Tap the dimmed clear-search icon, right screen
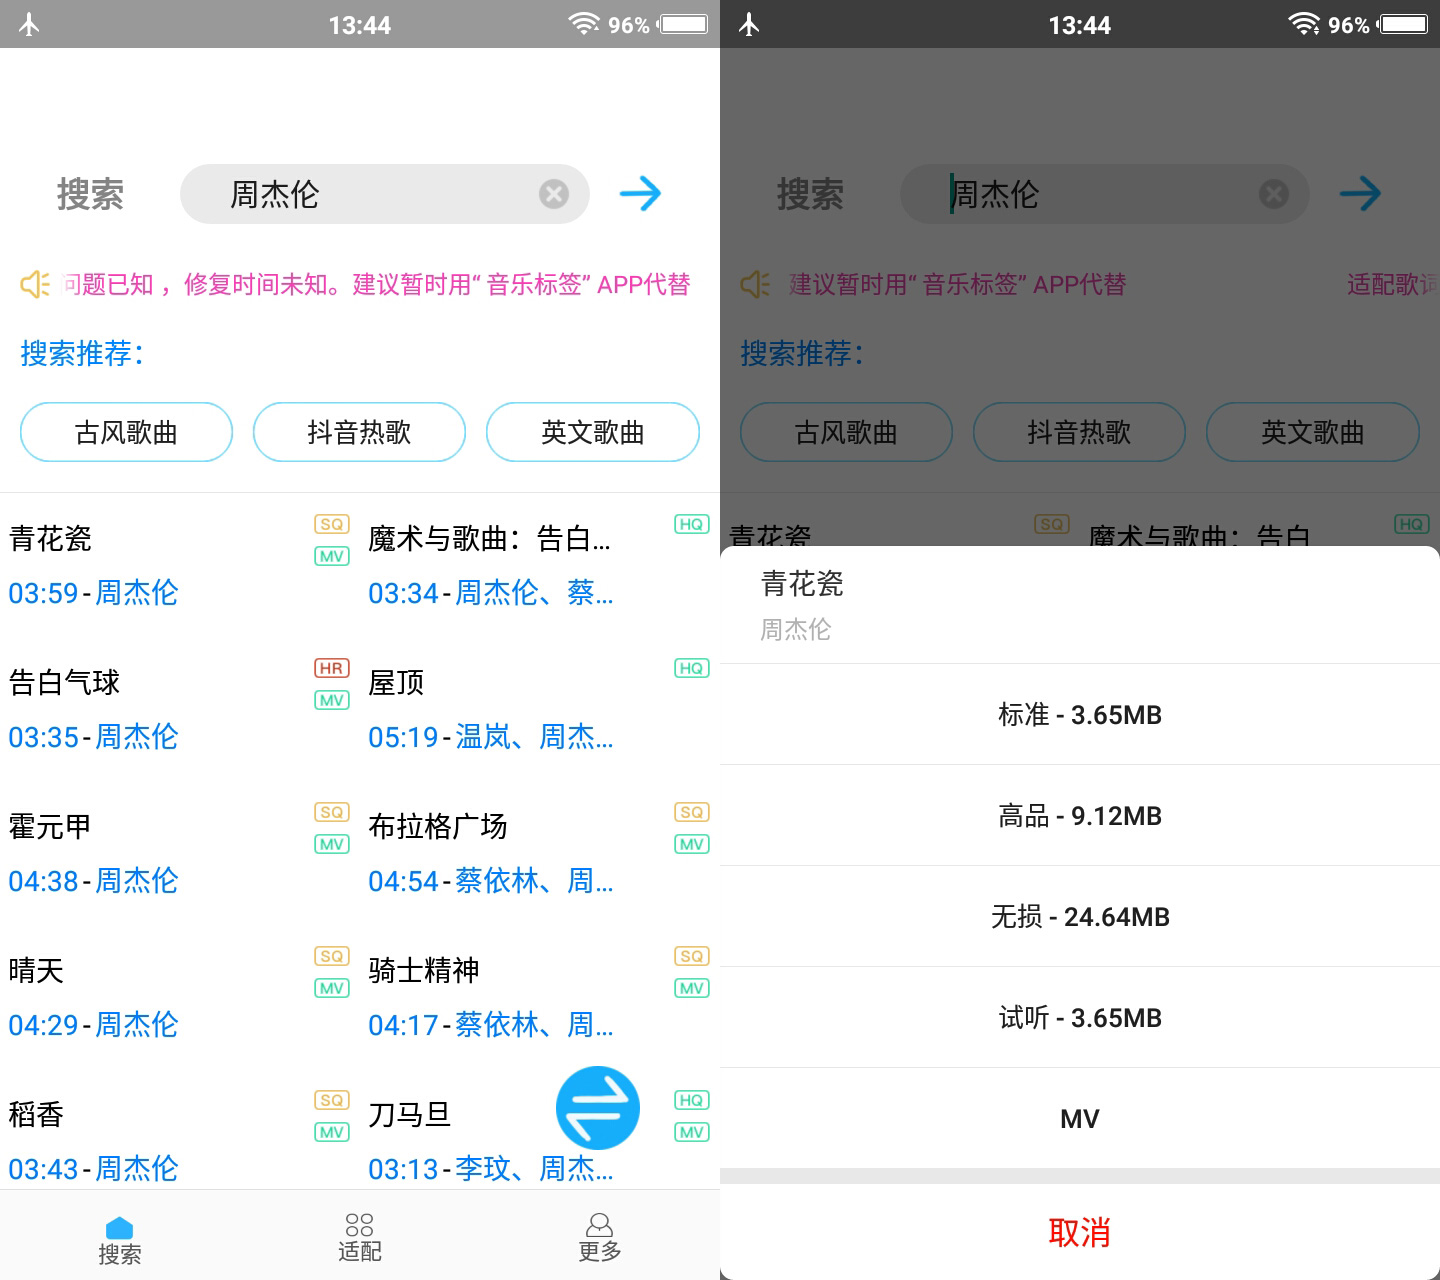The height and width of the screenshot is (1280, 1440). pyautogui.click(x=1273, y=194)
